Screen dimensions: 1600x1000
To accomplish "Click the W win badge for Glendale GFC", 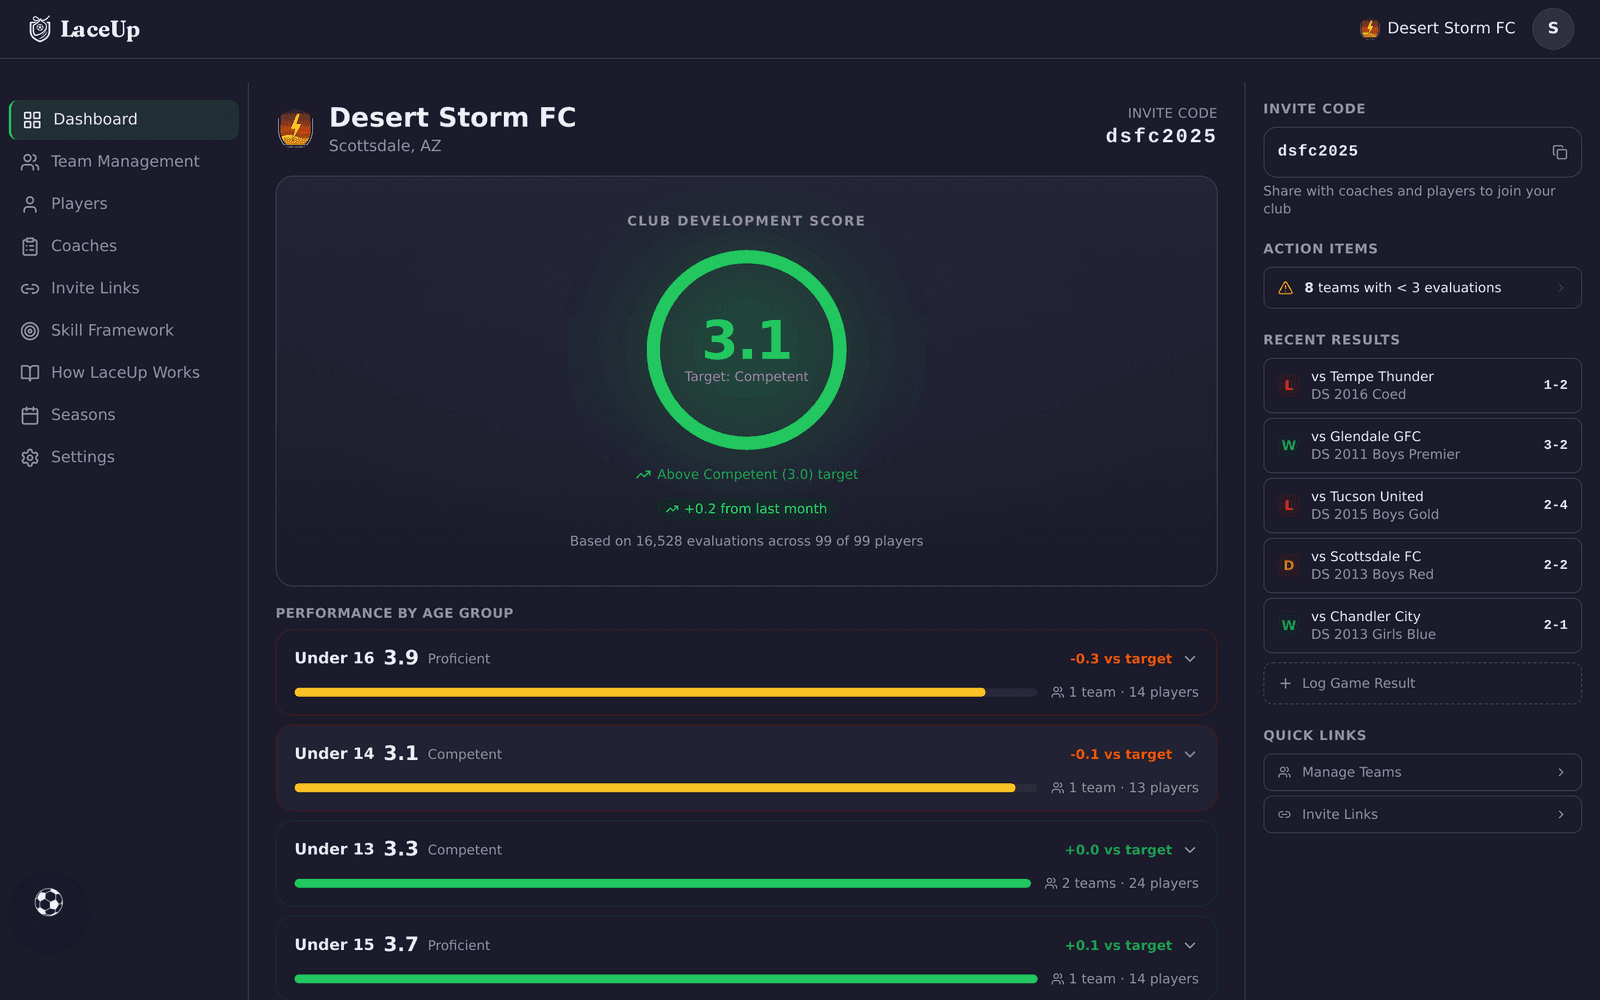I will tap(1289, 445).
